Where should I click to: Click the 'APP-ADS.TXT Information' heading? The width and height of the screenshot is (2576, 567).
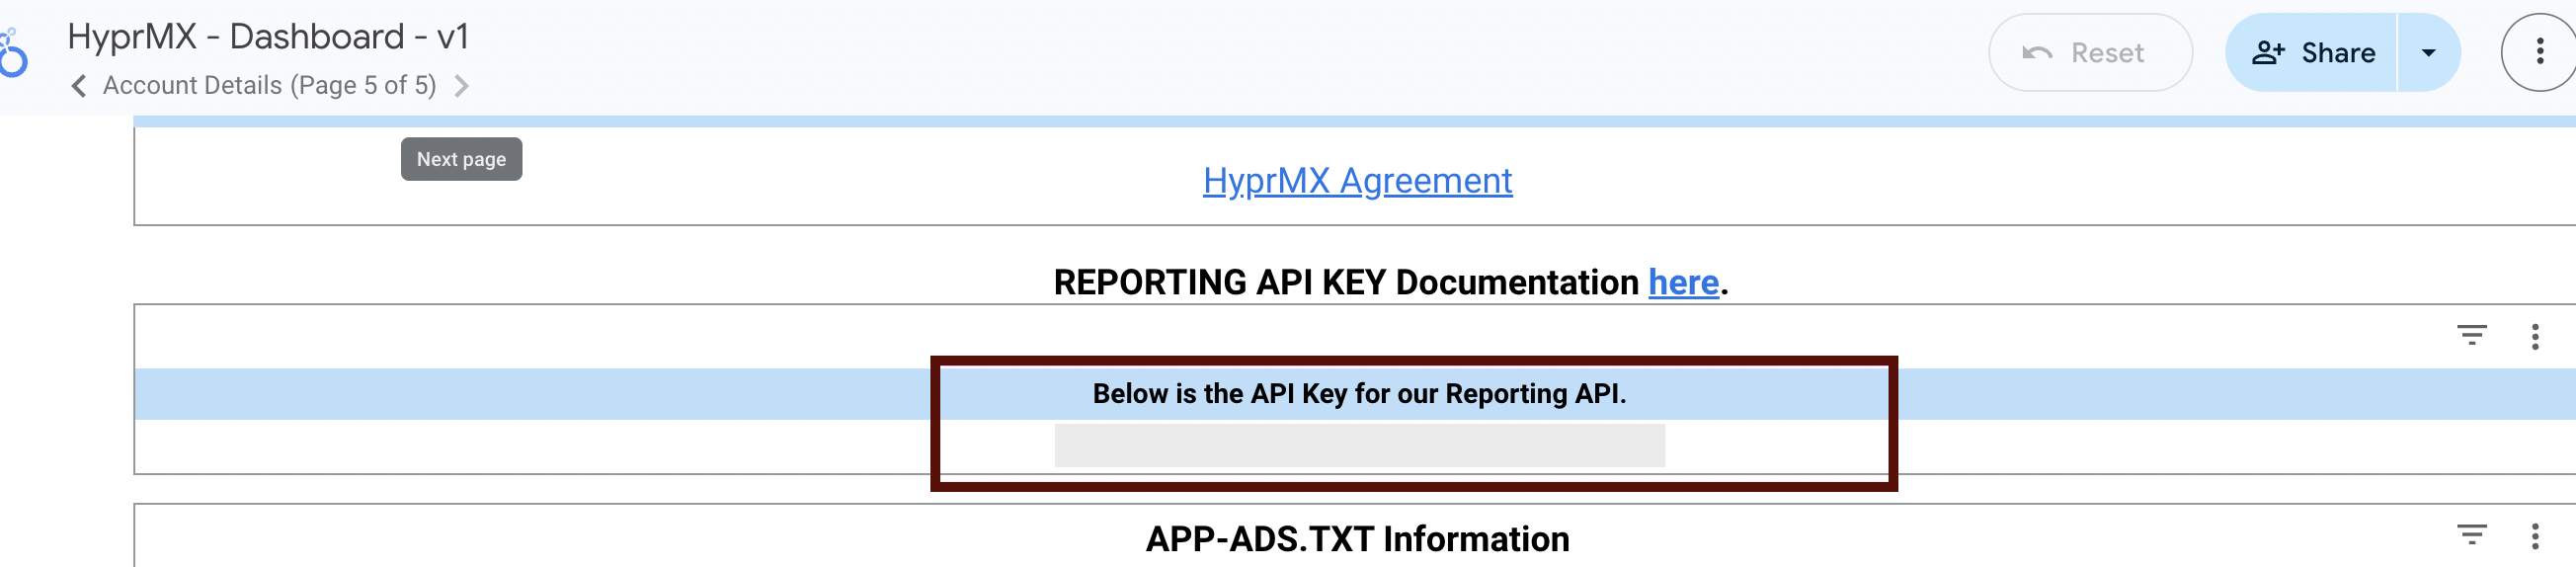[x=1357, y=539]
